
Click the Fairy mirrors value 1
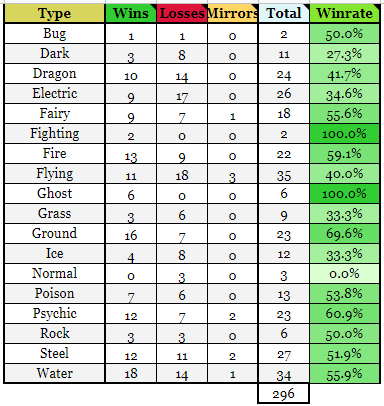[x=233, y=114]
